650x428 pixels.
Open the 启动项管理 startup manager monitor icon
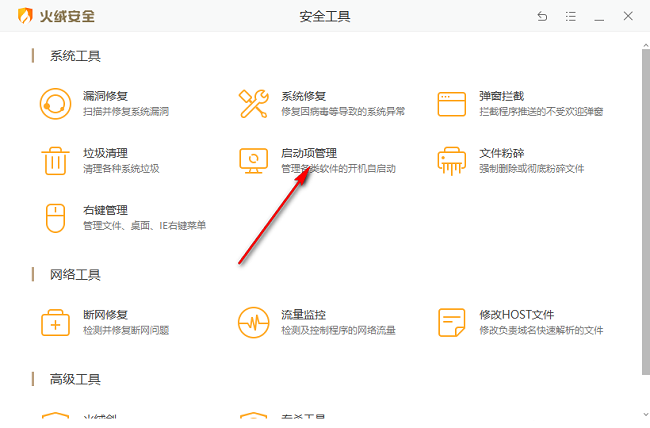pyautogui.click(x=253, y=160)
